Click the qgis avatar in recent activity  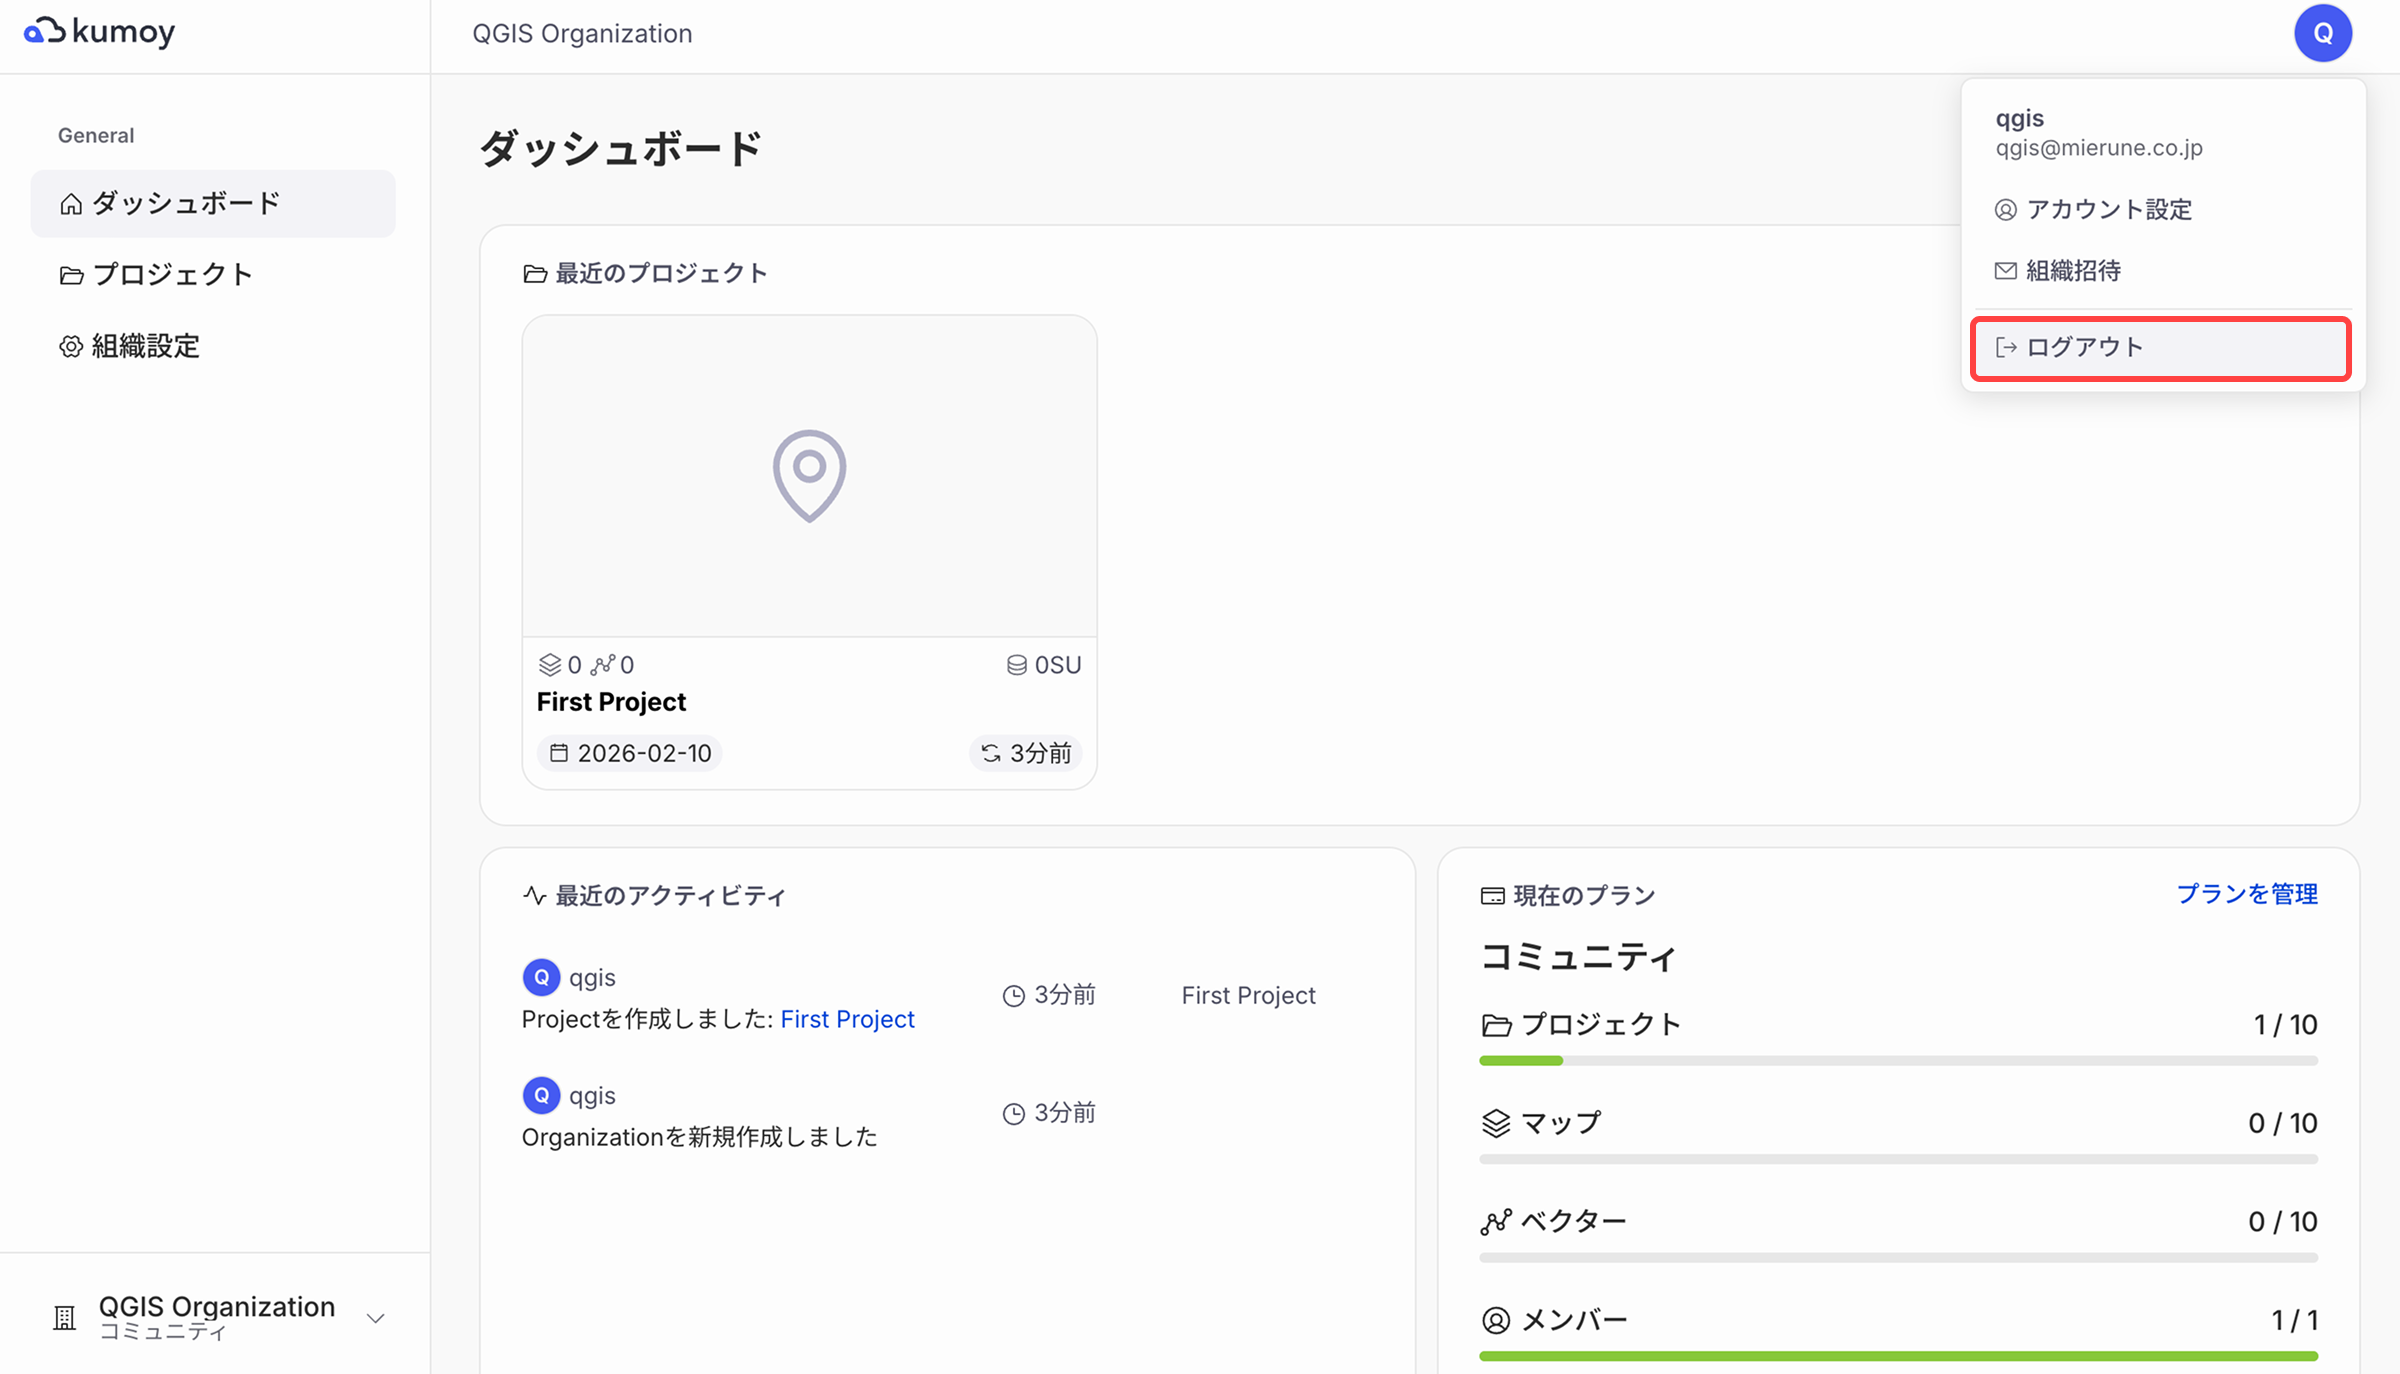(x=541, y=977)
